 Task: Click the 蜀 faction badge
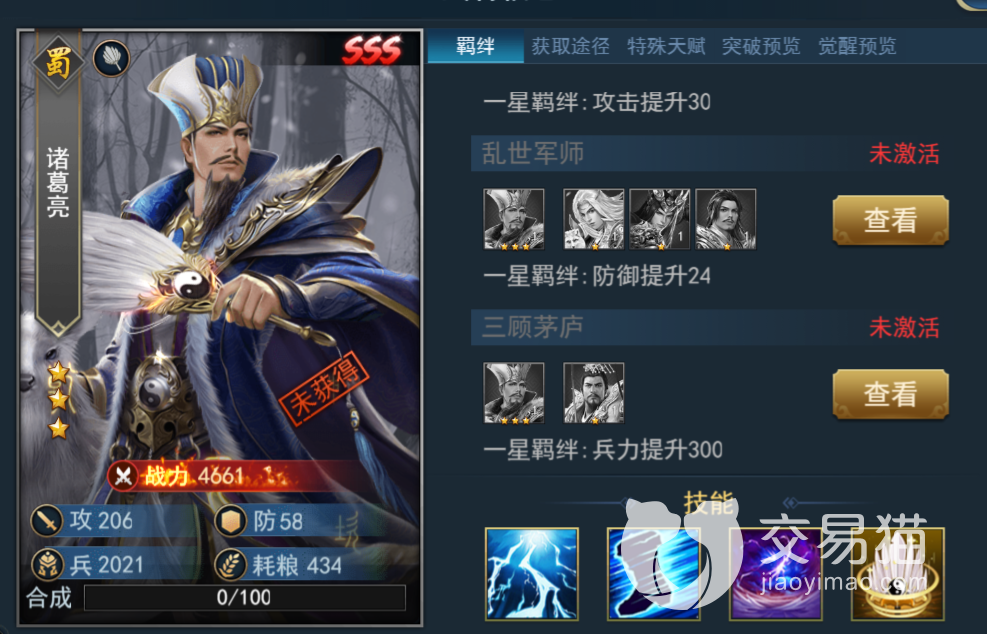pyautogui.click(x=57, y=64)
